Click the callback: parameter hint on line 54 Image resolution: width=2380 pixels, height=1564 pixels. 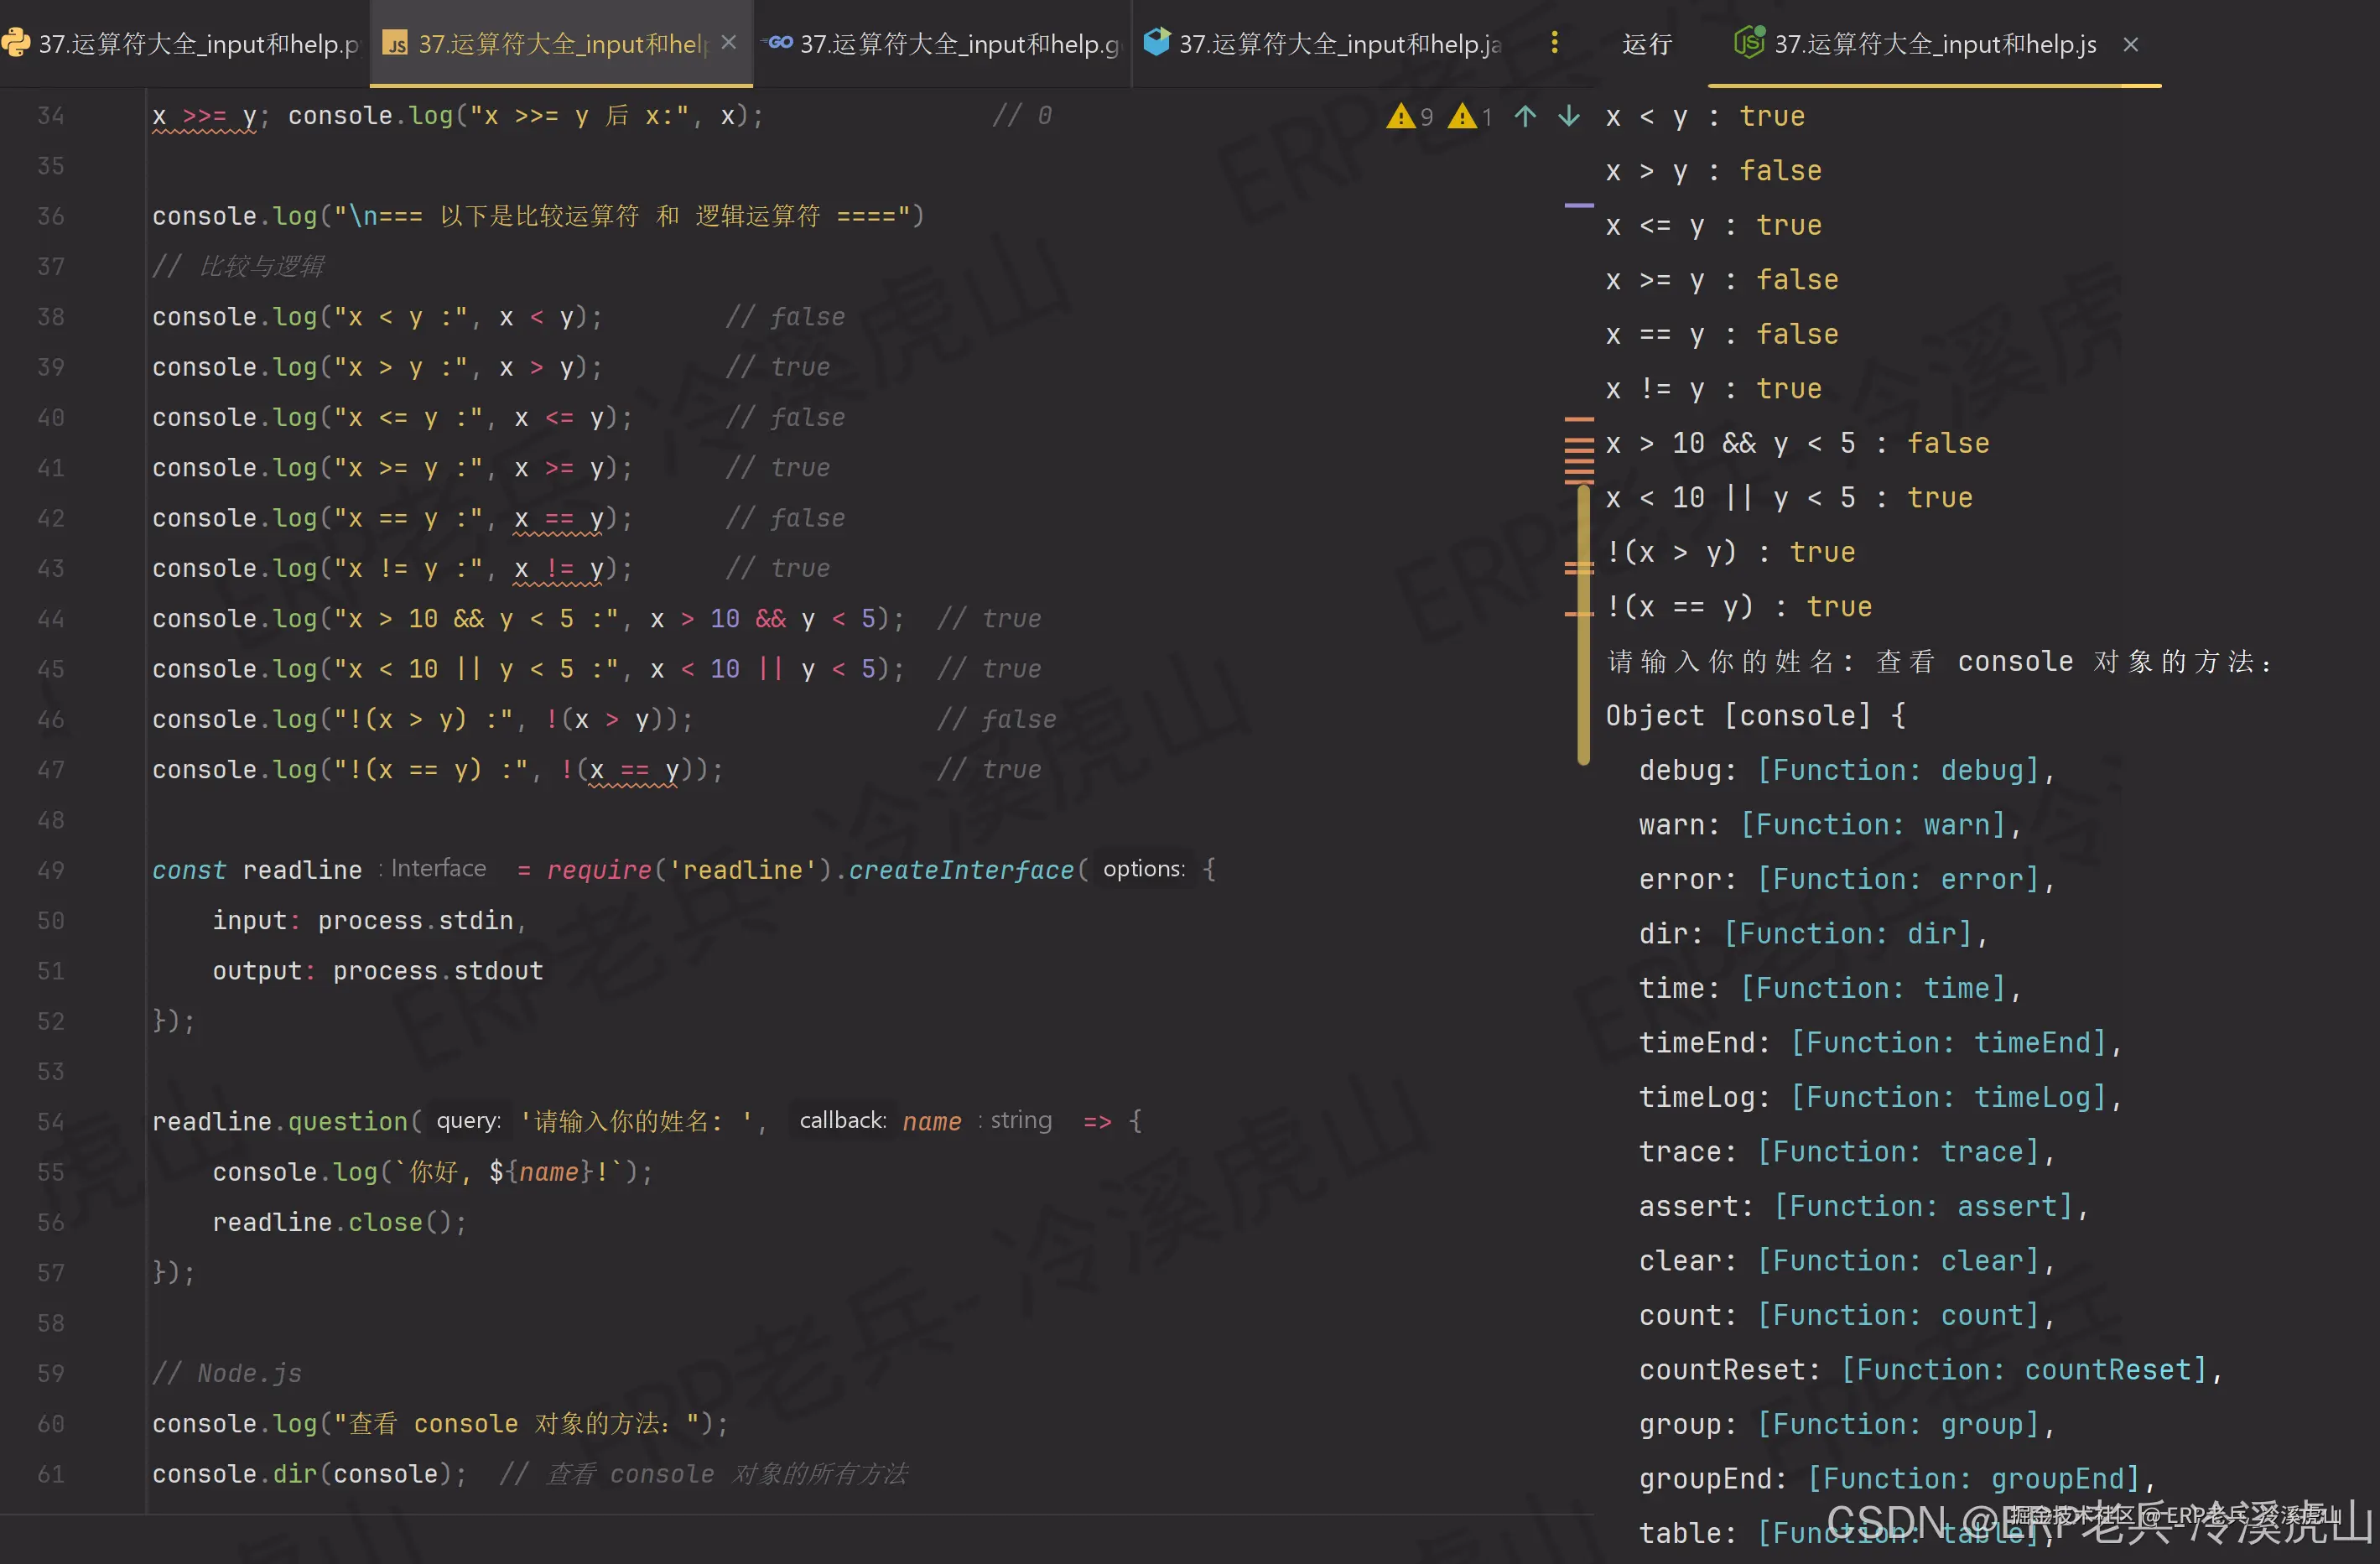[x=842, y=1120]
